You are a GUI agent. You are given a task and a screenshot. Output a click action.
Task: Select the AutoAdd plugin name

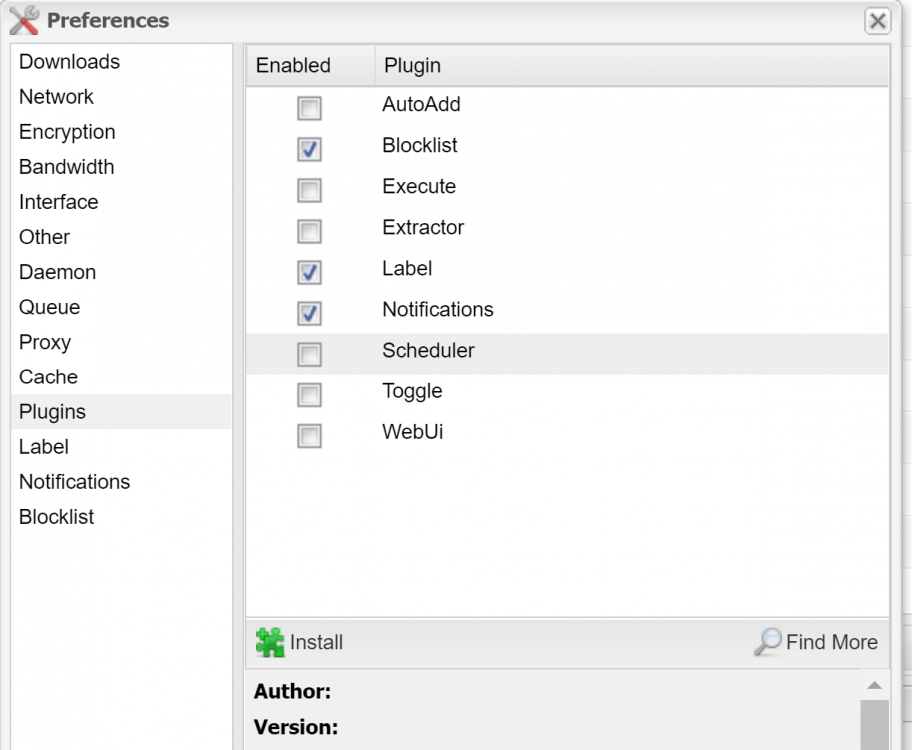(421, 104)
